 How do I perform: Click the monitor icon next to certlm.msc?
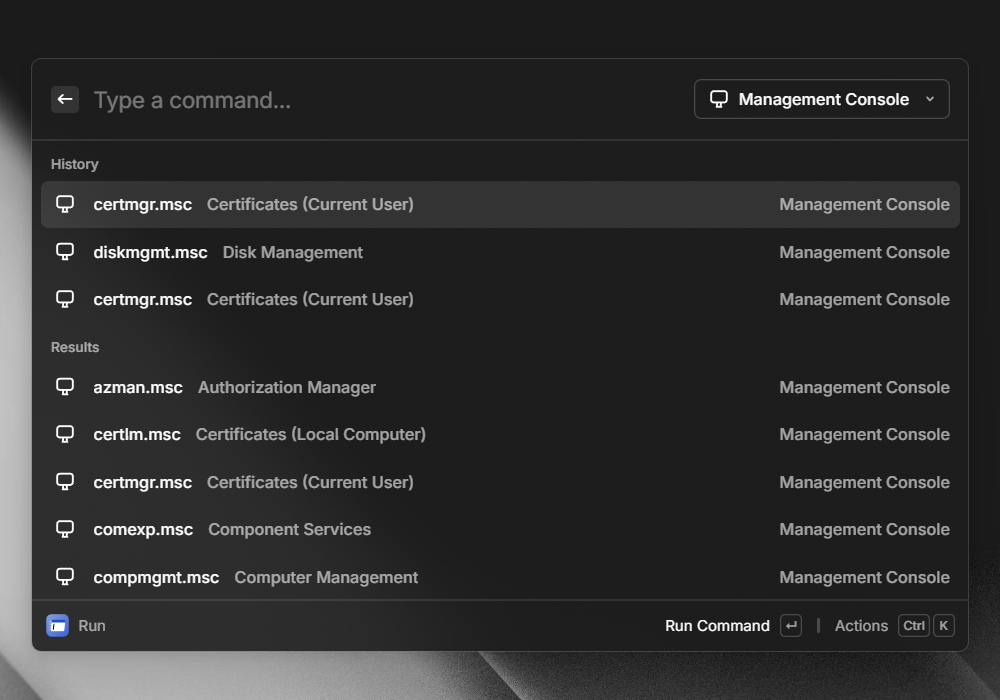point(65,434)
